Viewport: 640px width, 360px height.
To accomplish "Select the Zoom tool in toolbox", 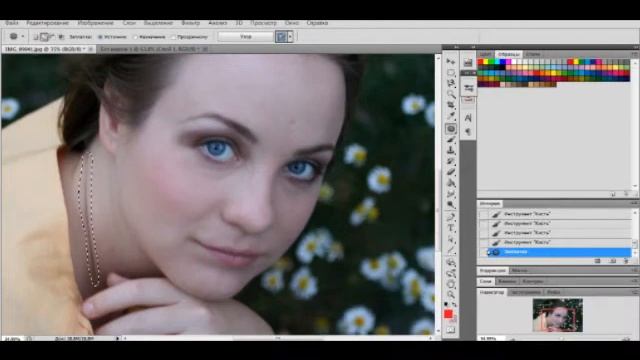I will click(451, 295).
